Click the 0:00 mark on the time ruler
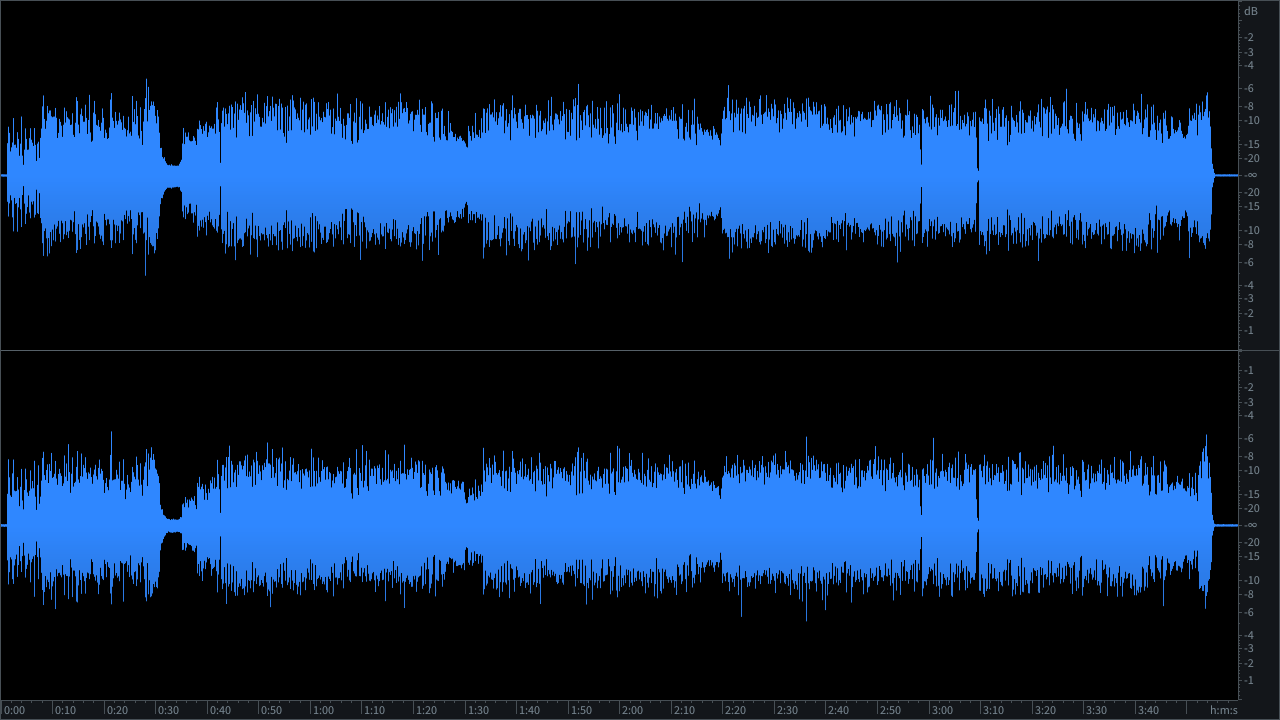The width and height of the screenshot is (1280, 720). click(x=14, y=710)
